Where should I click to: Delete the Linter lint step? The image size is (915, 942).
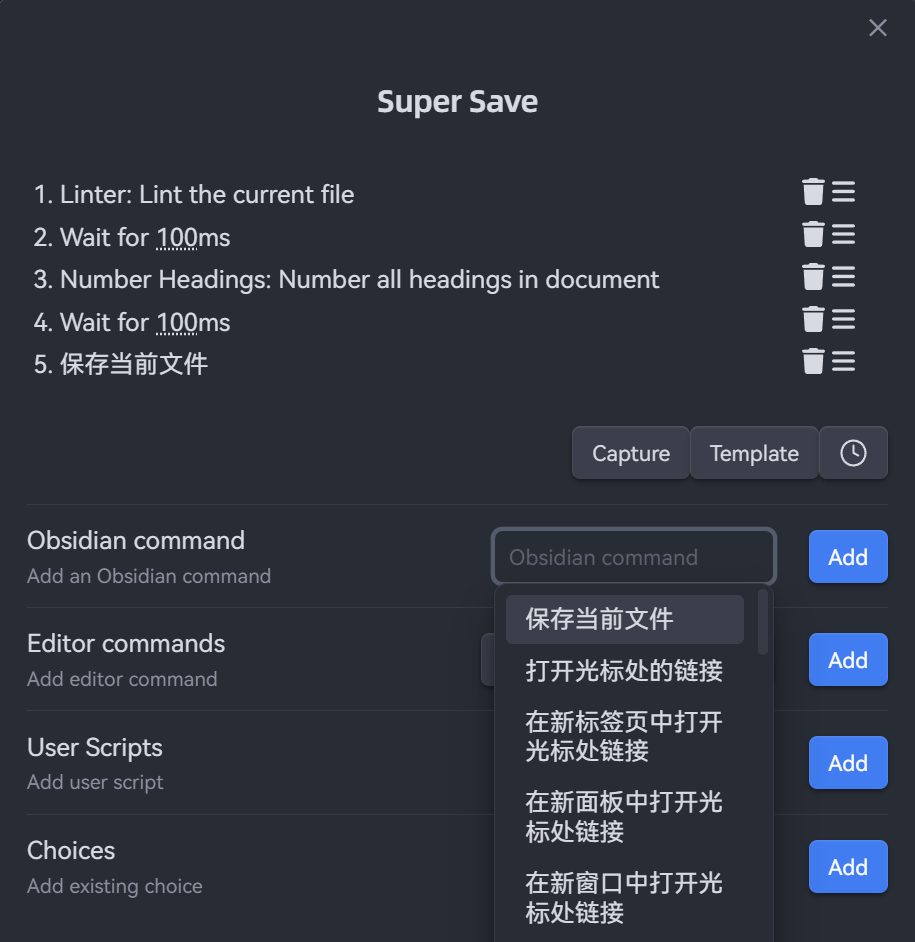tap(813, 192)
